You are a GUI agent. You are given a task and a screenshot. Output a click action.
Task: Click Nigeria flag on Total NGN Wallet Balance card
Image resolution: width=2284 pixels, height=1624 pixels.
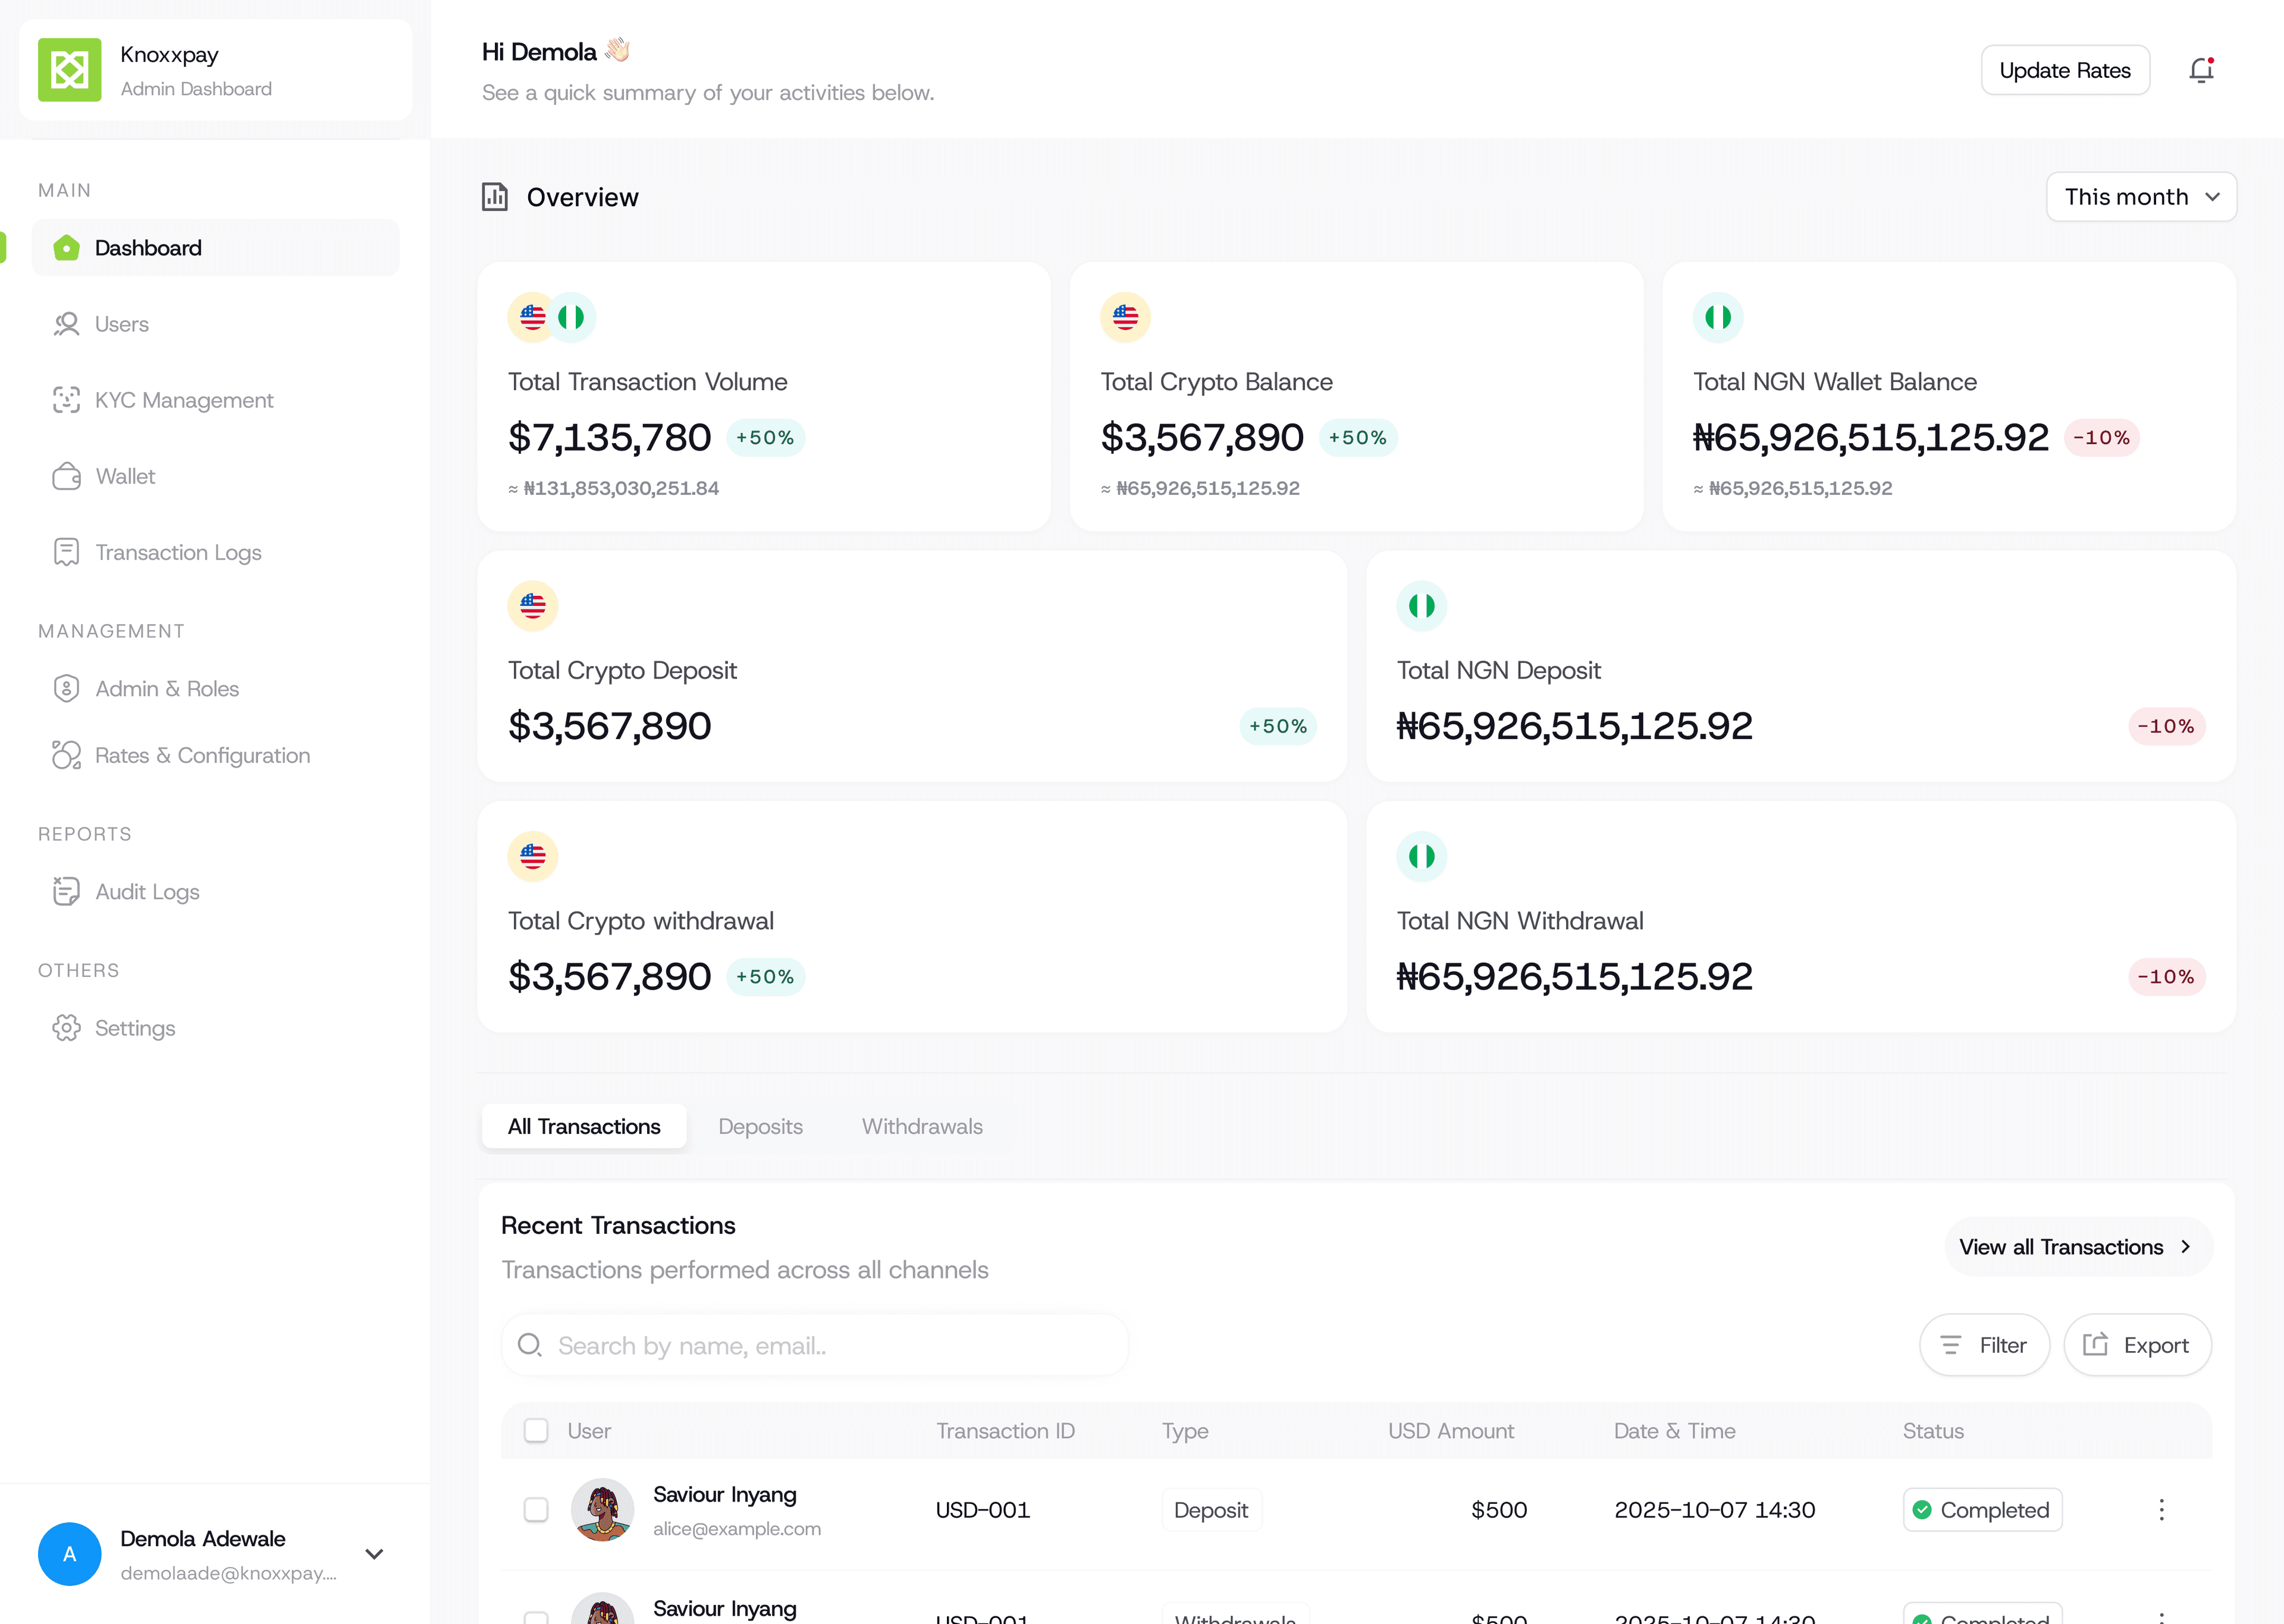1718,317
